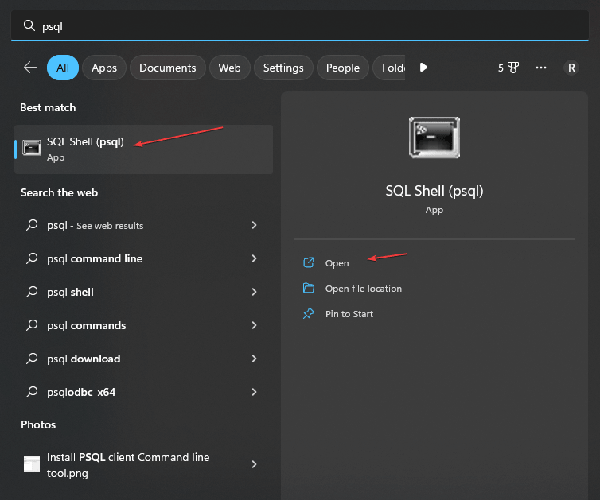Click the R user account avatar

[x=571, y=68]
